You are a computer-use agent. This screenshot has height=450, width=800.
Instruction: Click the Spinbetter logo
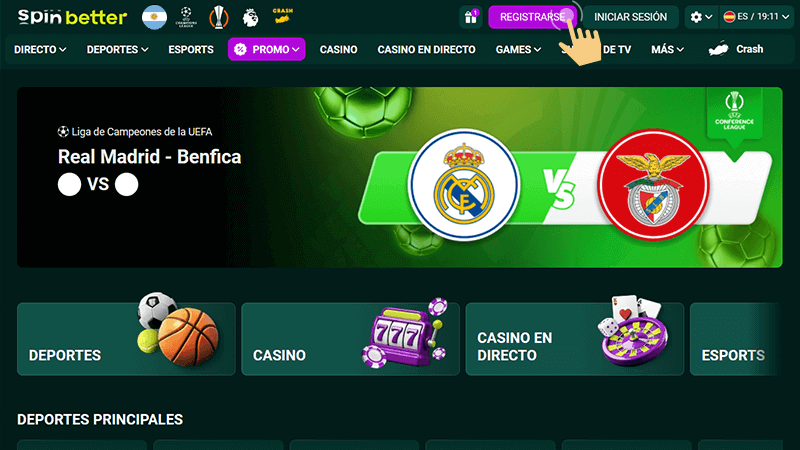pos(72,17)
